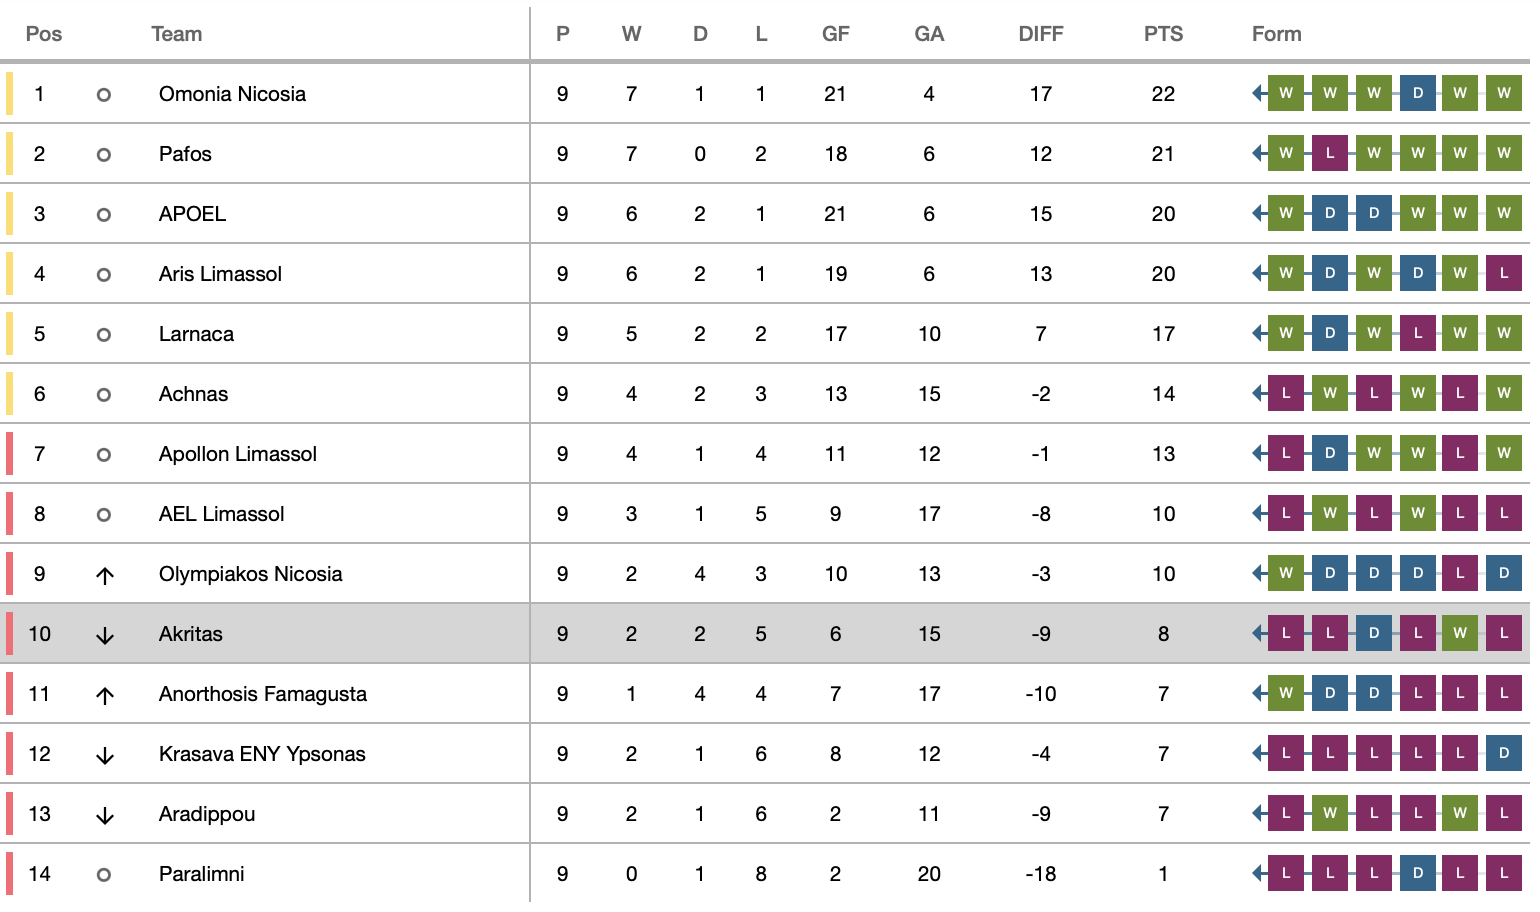
Task: Click the GF column header
Action: click(x=835, y=34)
